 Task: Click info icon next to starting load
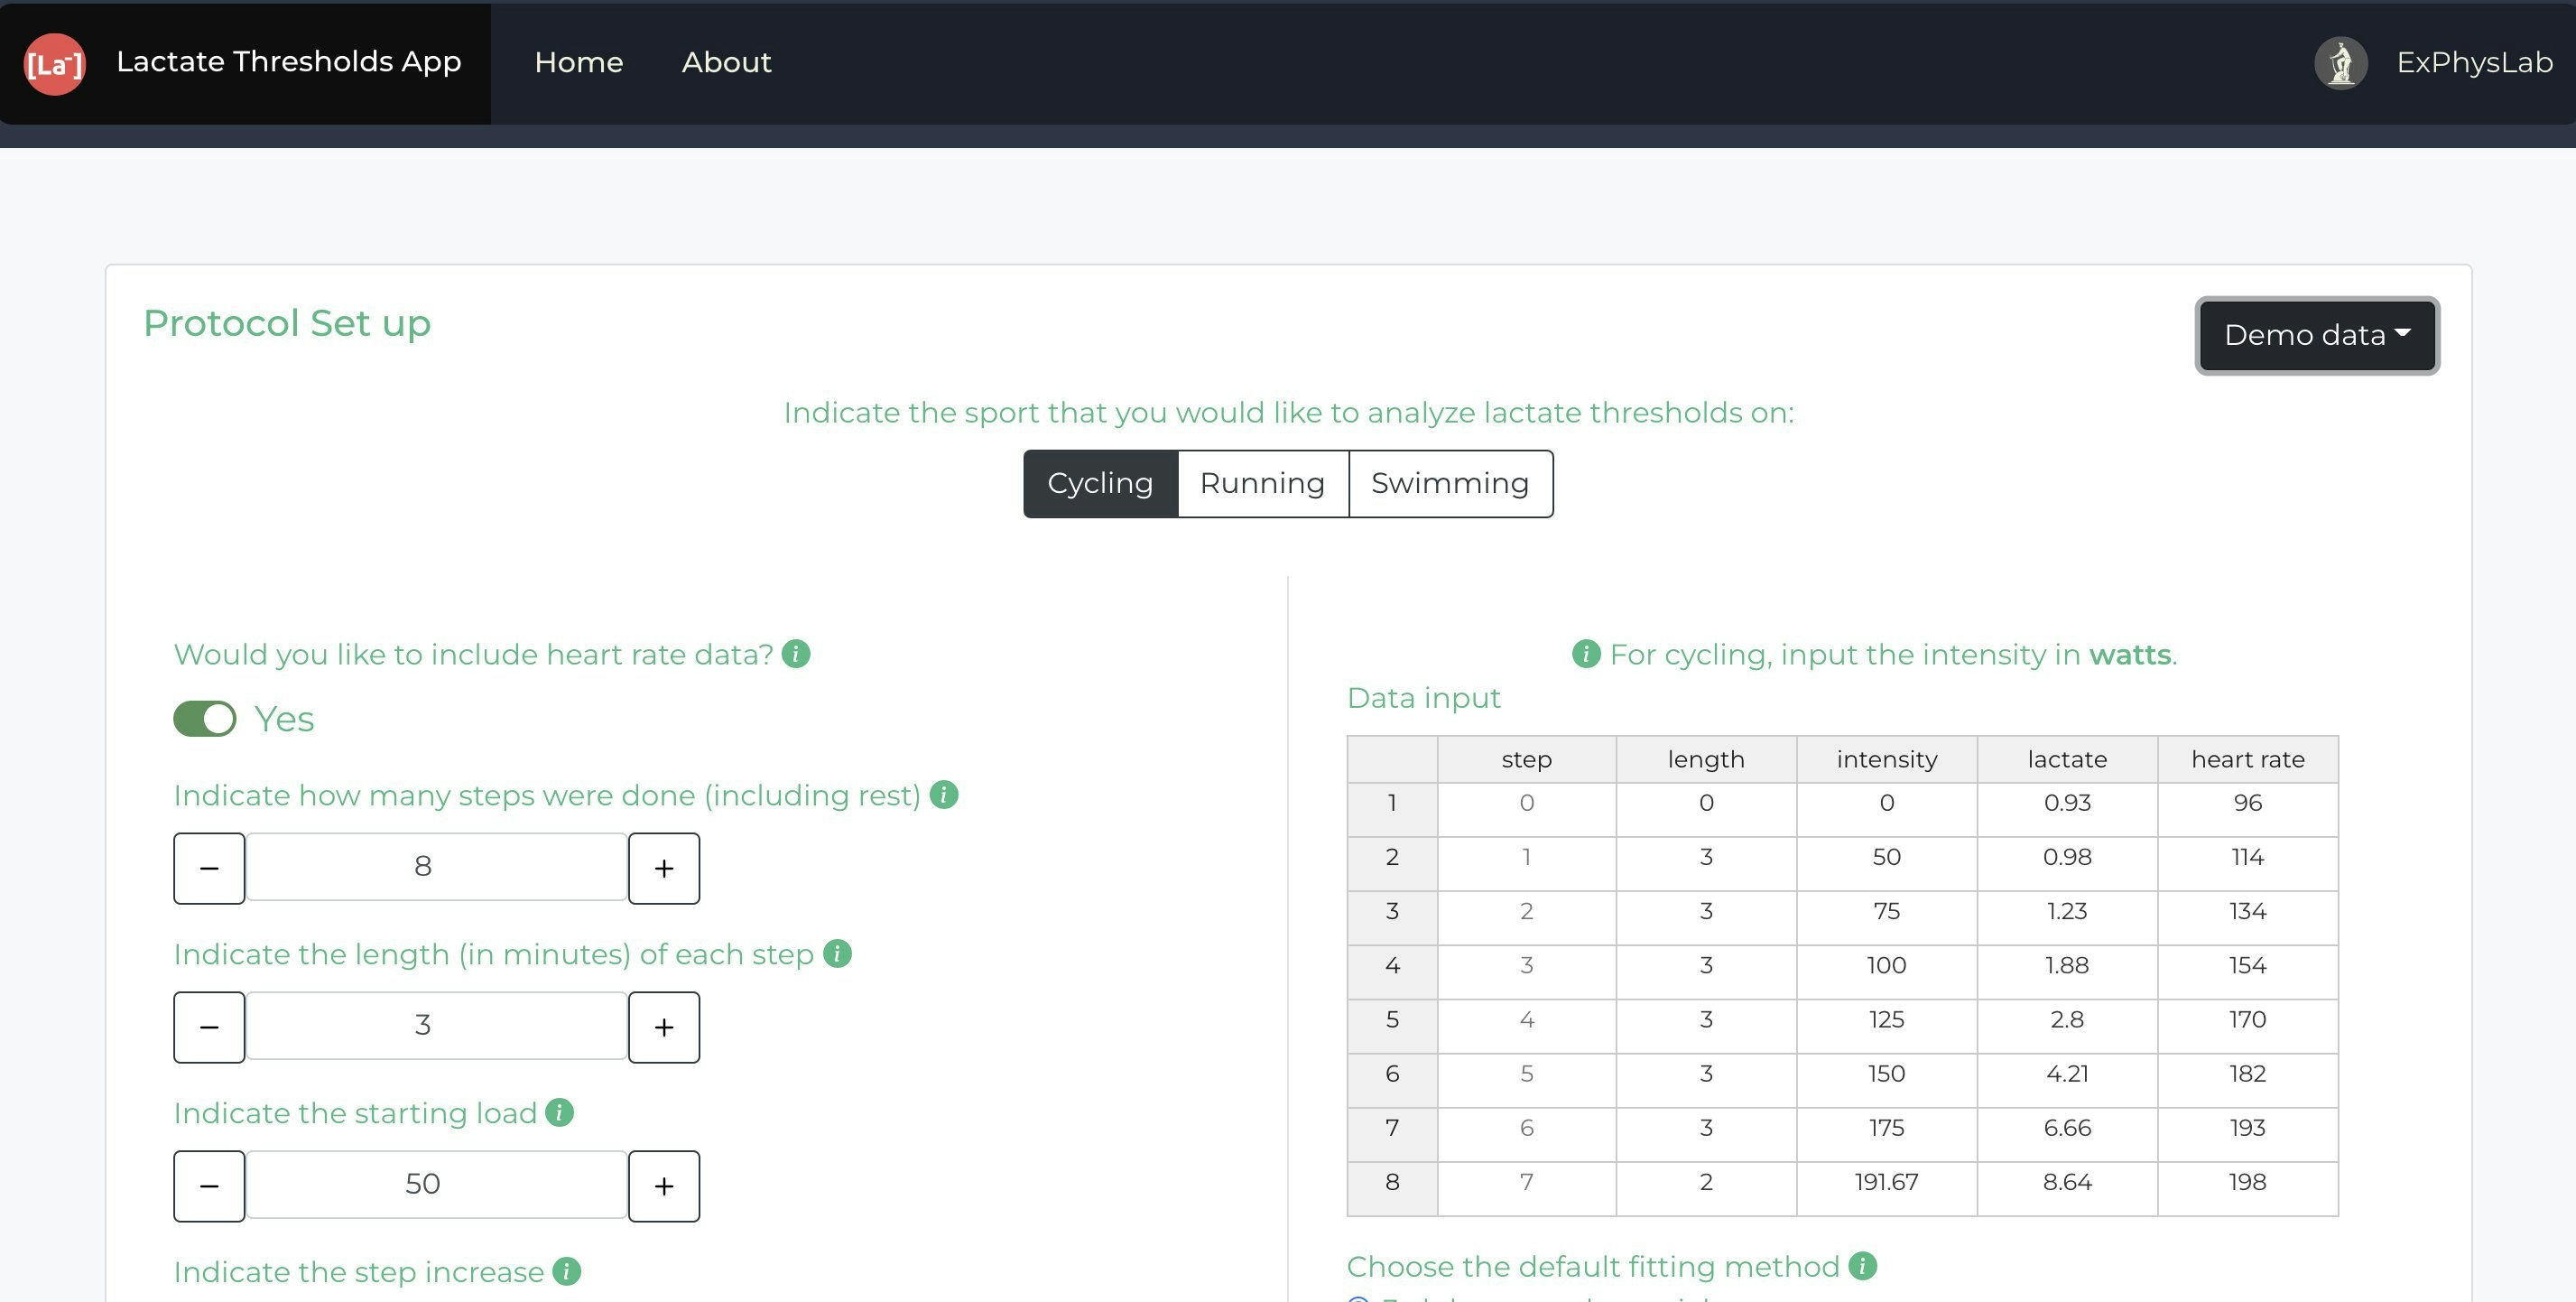point(559,1112)
